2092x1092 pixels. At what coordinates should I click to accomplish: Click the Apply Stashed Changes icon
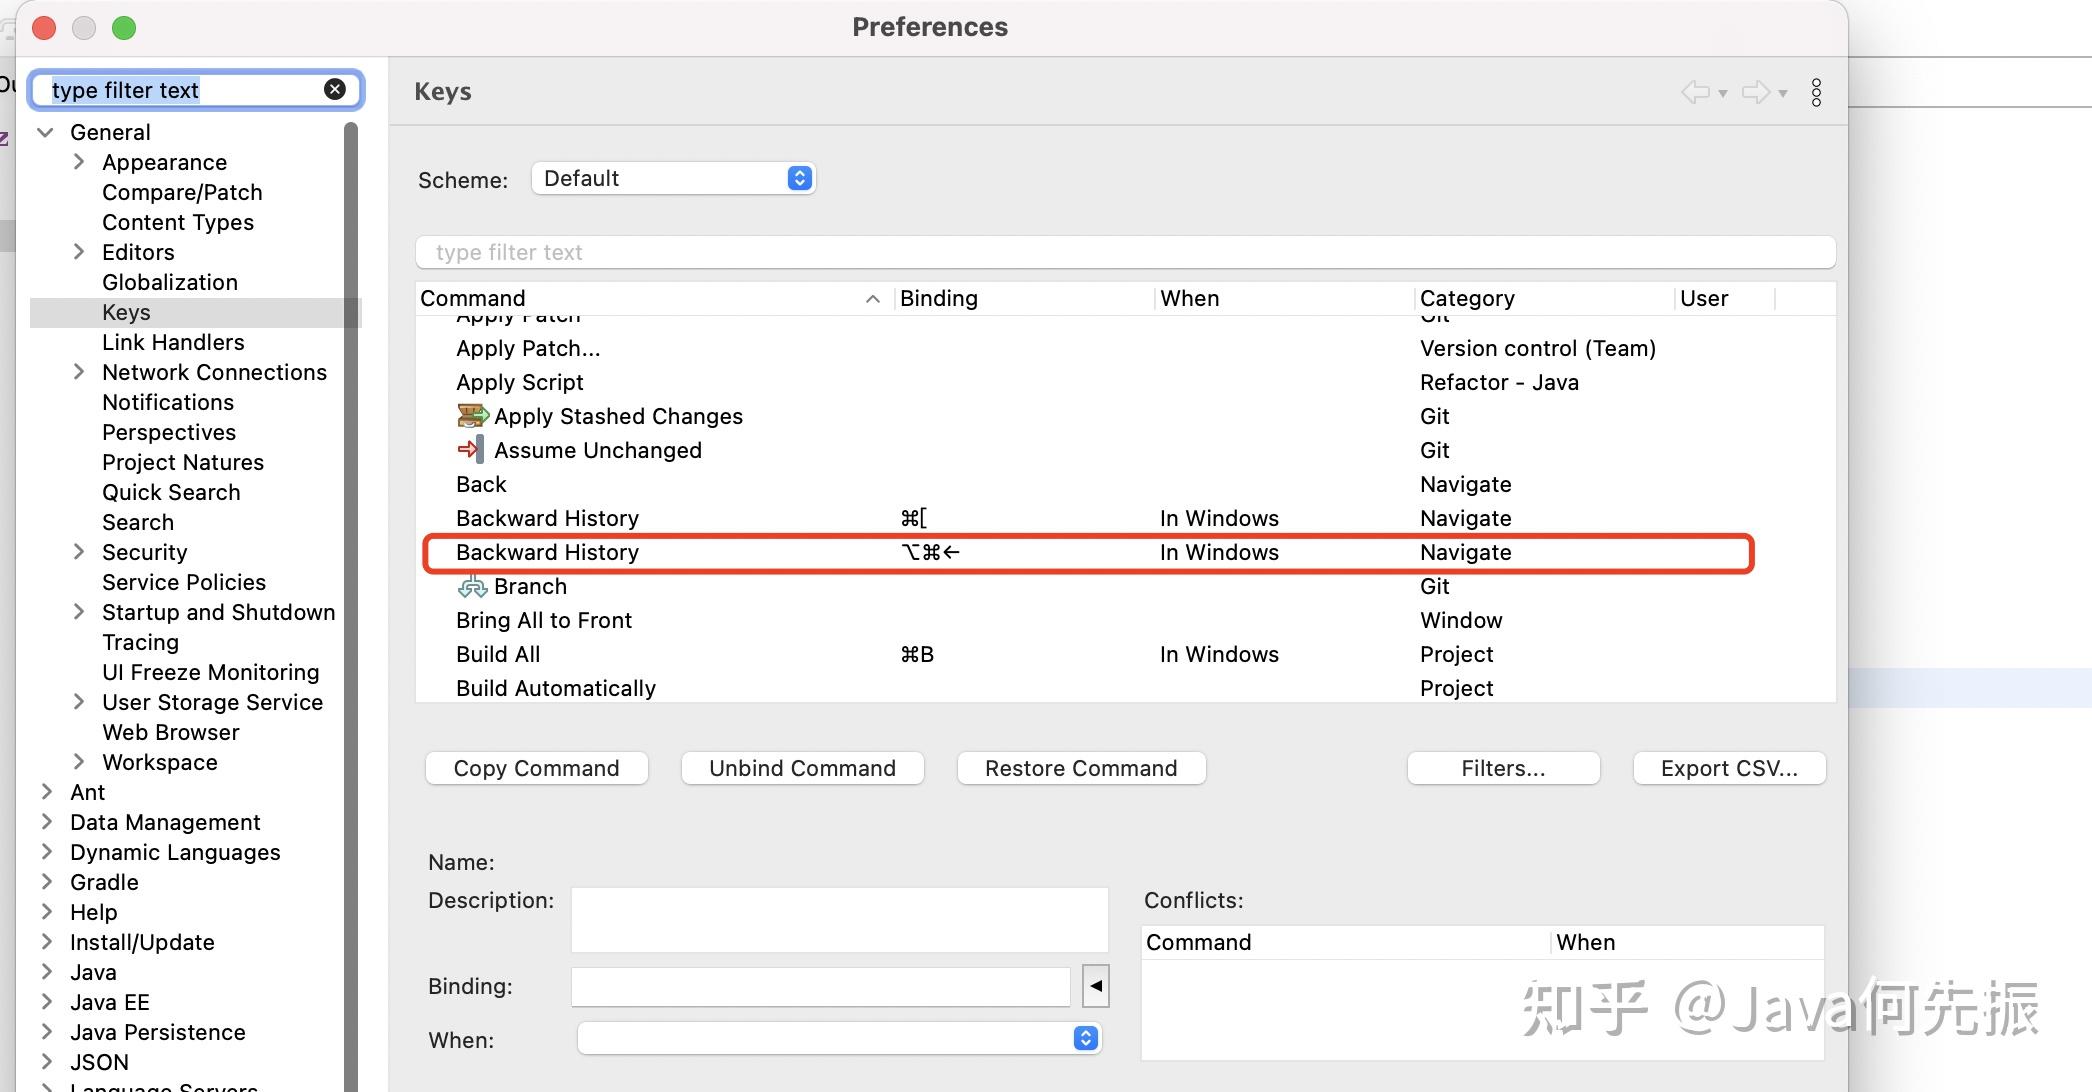click(x=472, y=416)
